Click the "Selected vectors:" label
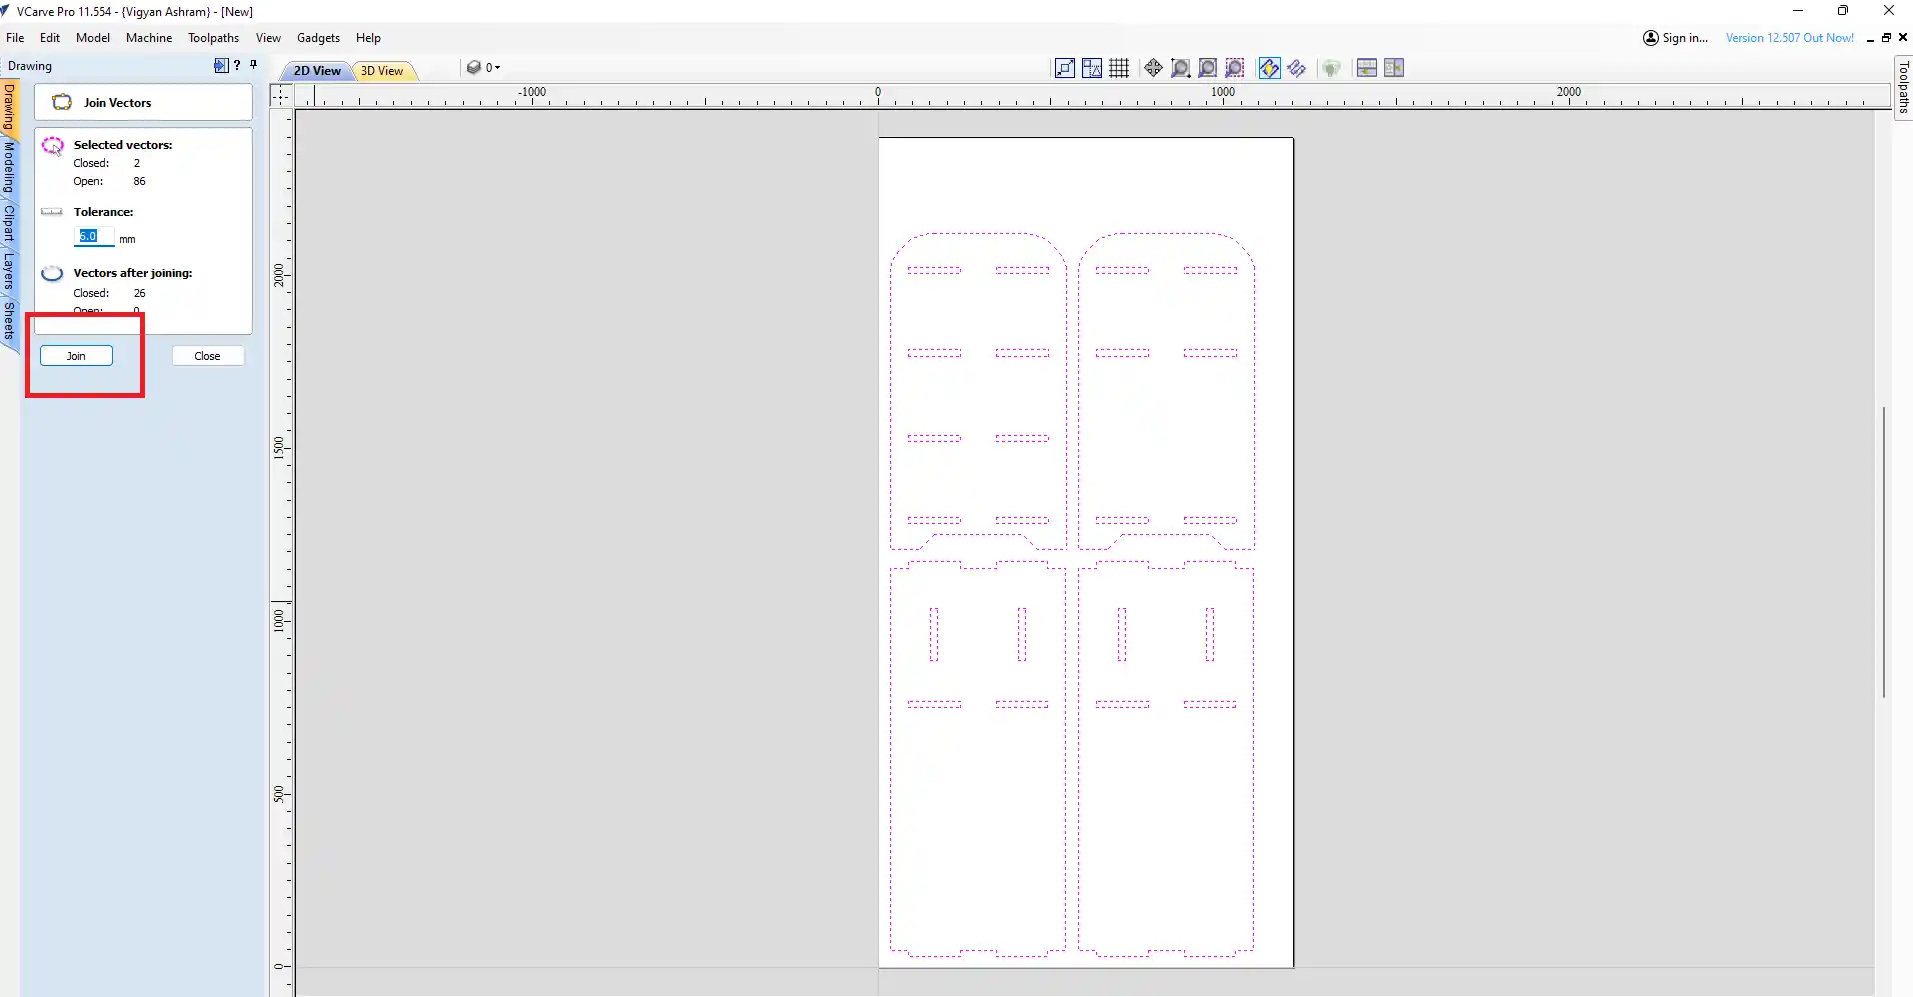The width and height of the screenshot is (1913, 997). (x=123, y=145)
